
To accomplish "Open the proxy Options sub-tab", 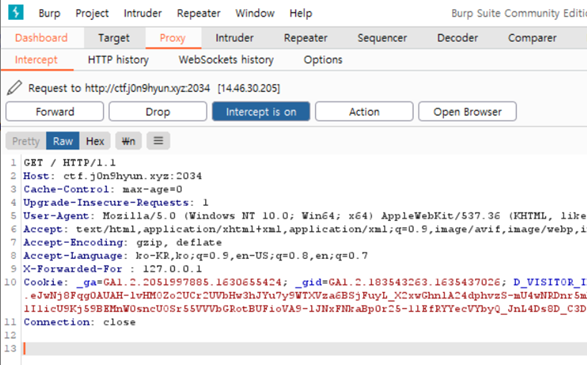I will tap(323, 60).
